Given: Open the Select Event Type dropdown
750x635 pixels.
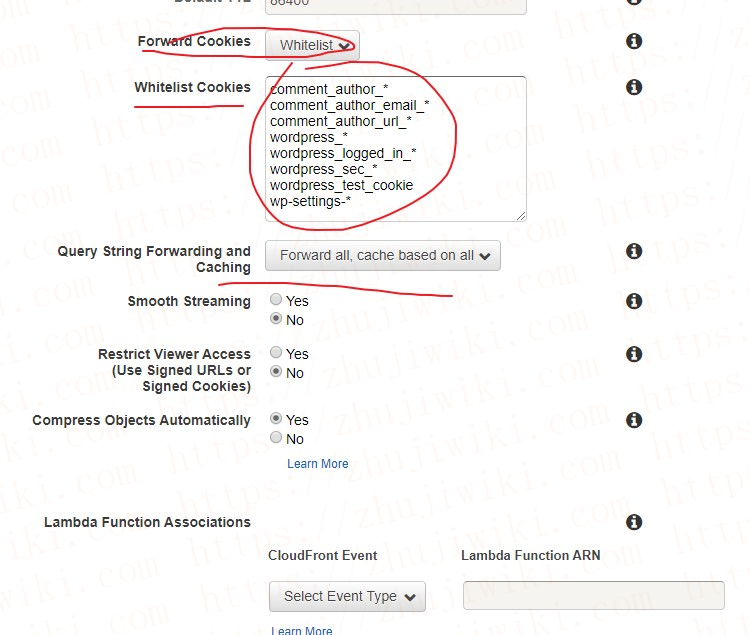Looking at the screenshot, I should click(x=347, y=596).
